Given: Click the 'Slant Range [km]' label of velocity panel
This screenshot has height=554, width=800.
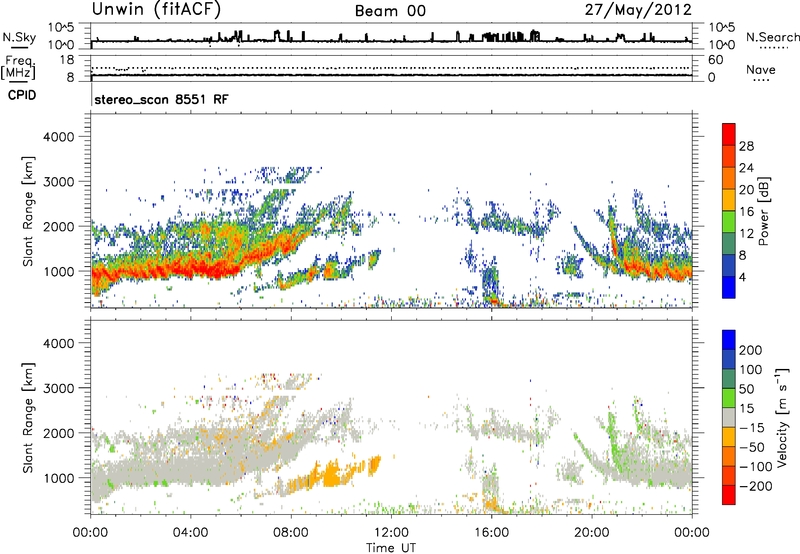Looking at the screenshot, I should pyautogui.click(x=28, y=417).
